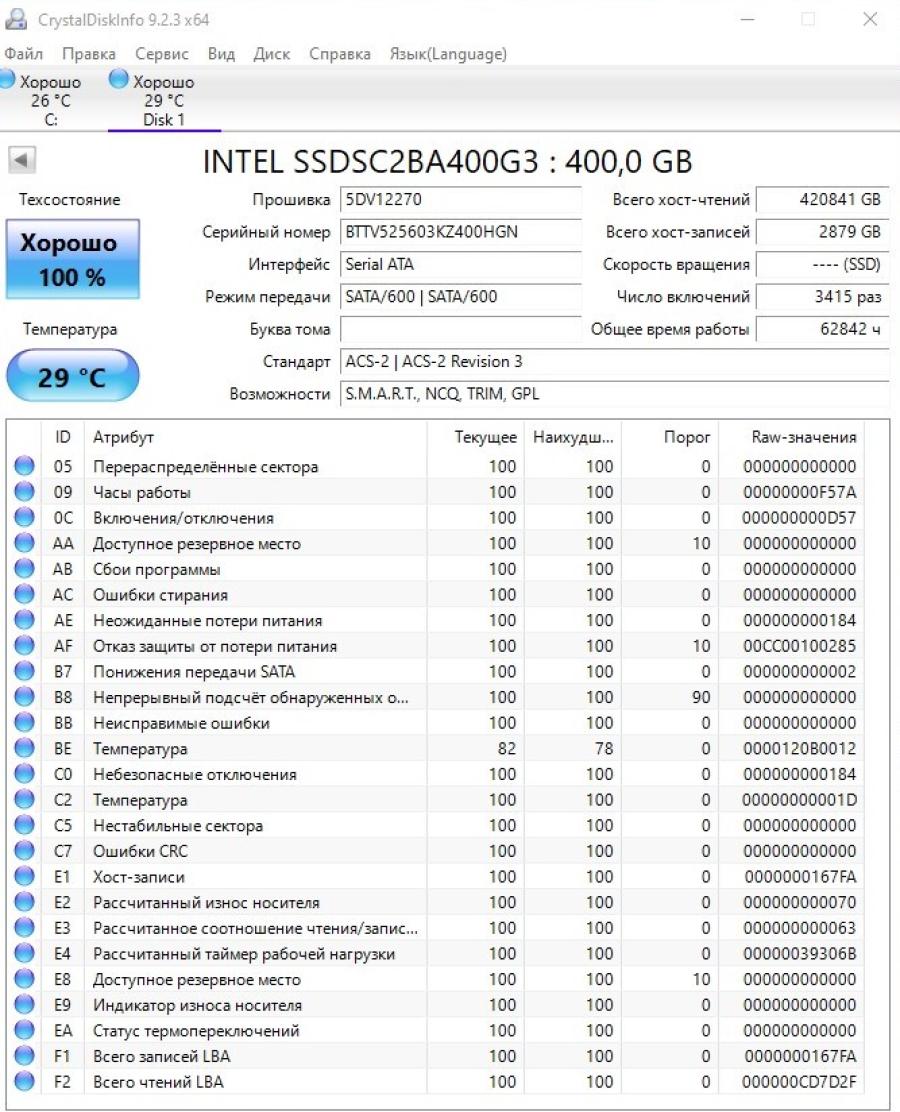The height and width of the screenshot is (1112, 900).
Task: Click the CrystalDiskInfo icon in the title bar
Action: click(17, 17)
